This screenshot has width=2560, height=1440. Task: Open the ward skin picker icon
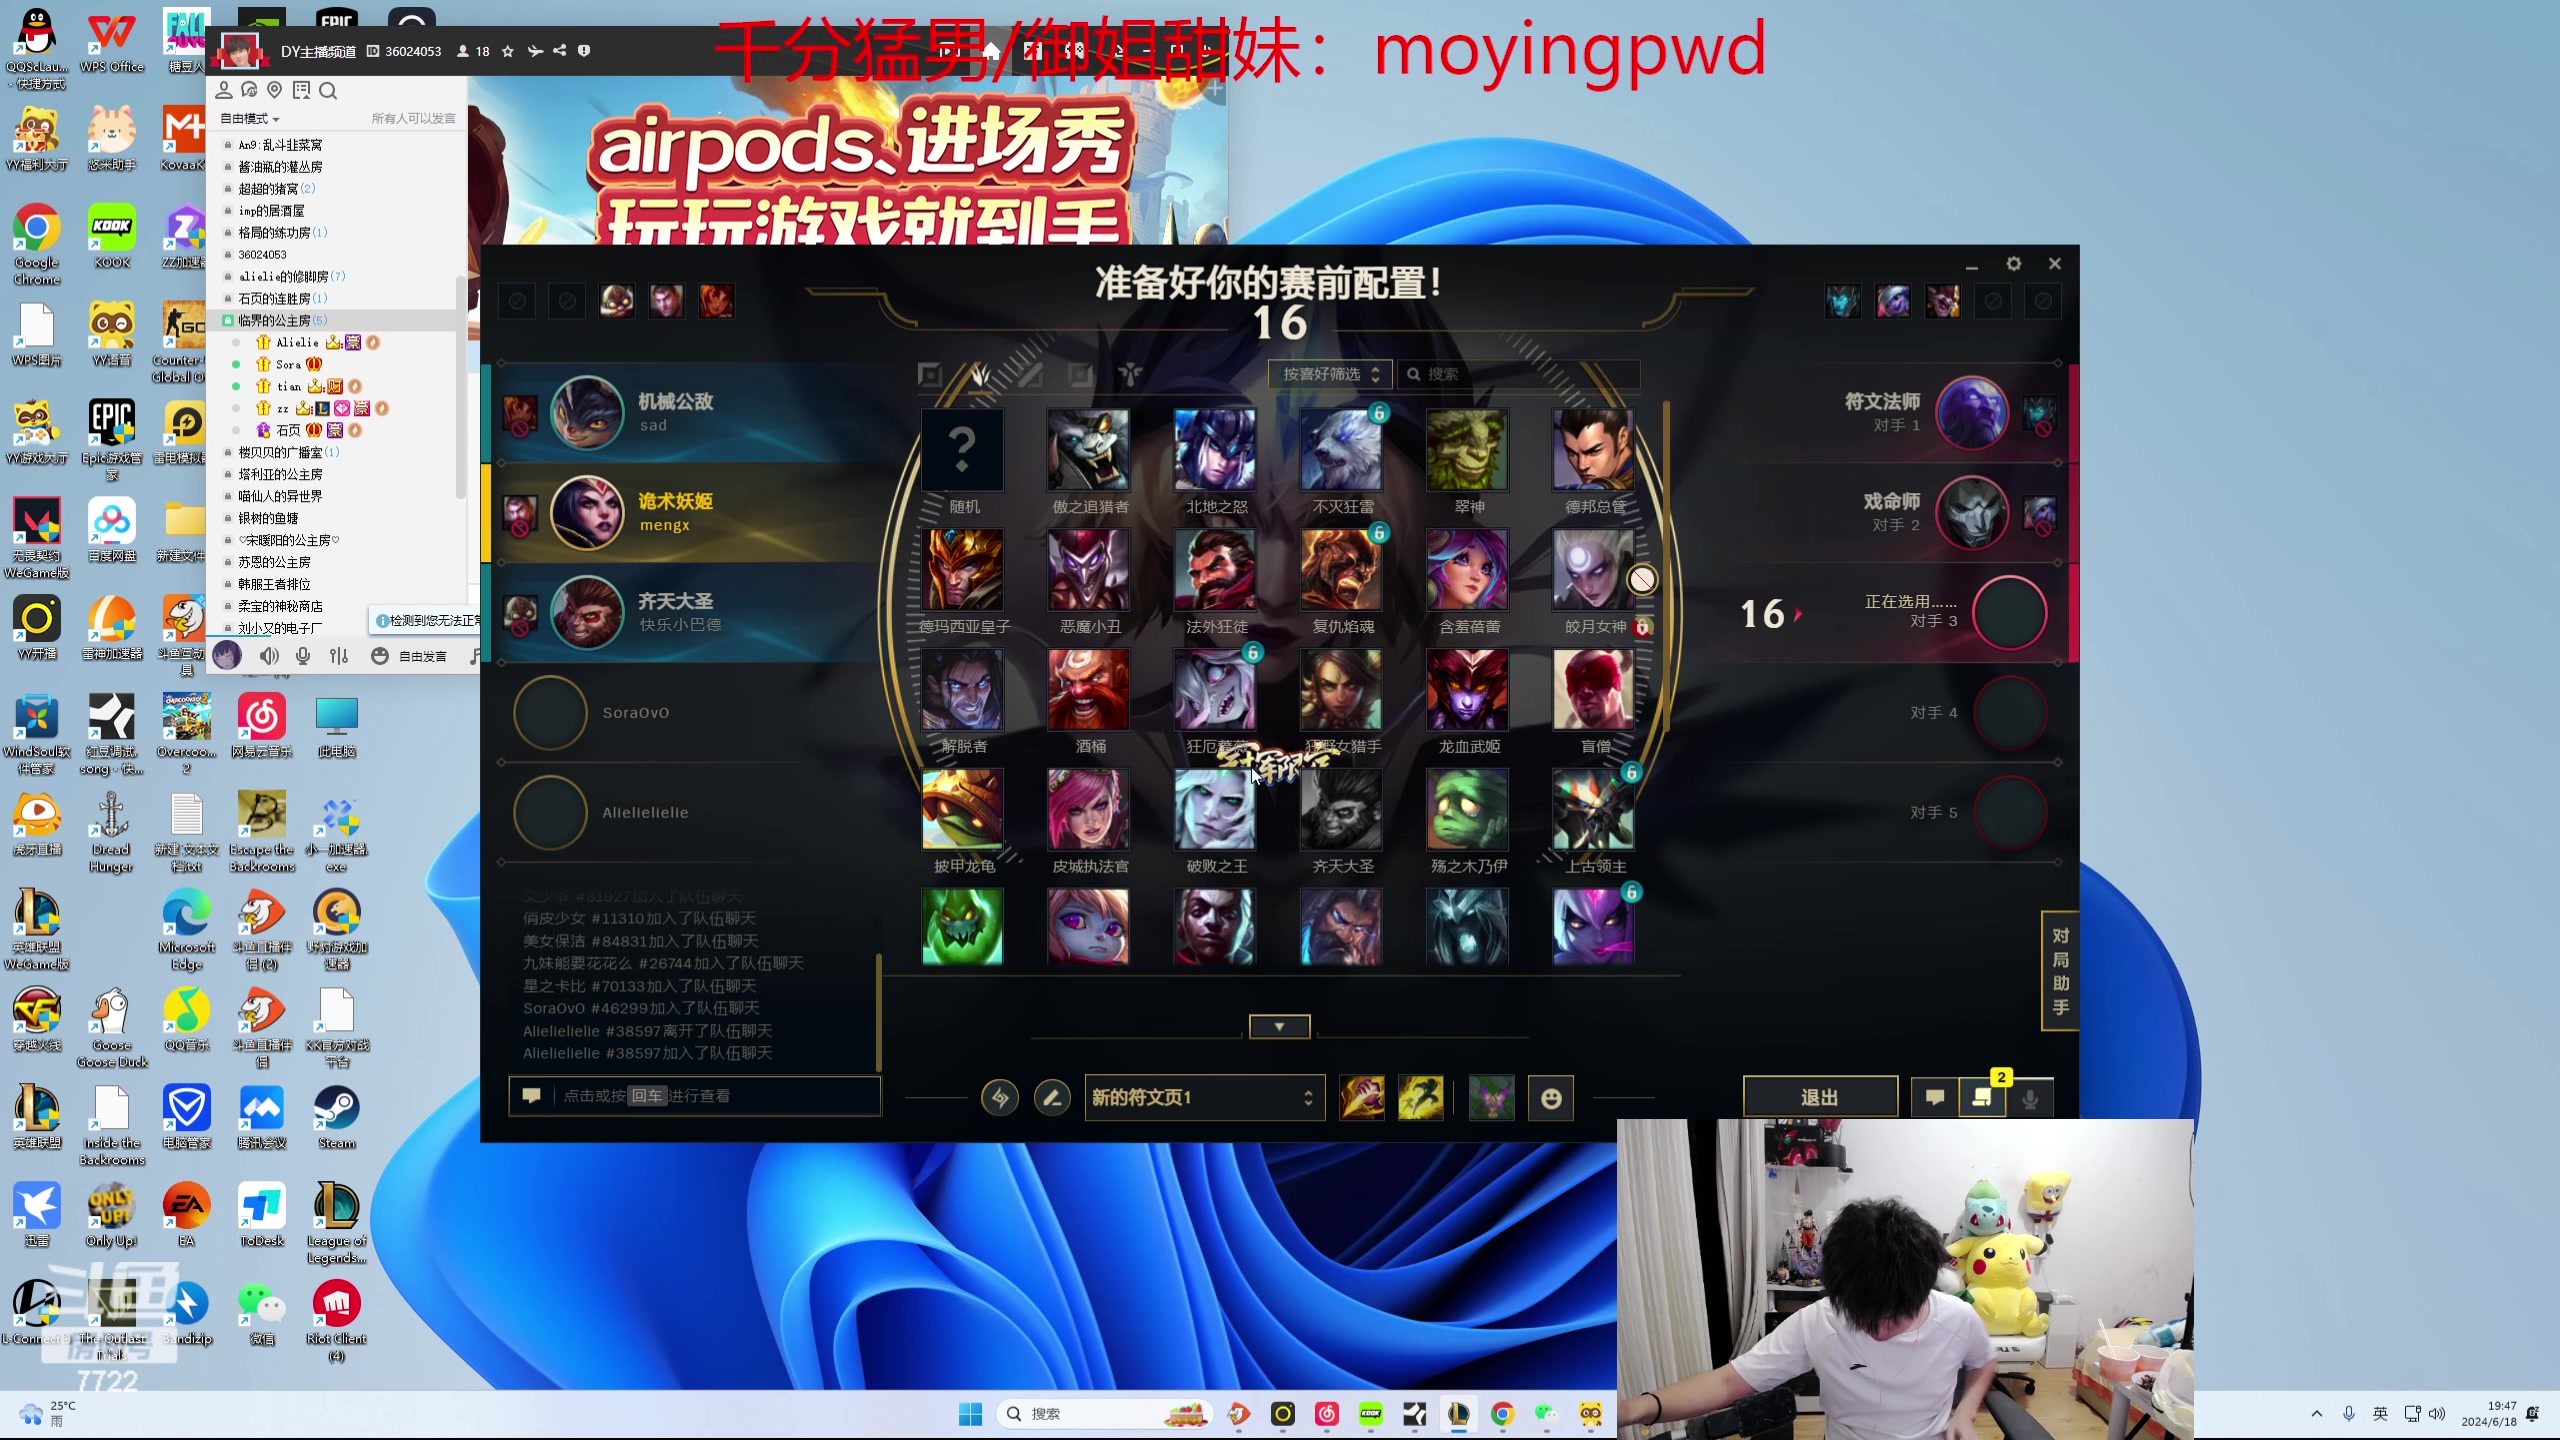(1491, 1098)
